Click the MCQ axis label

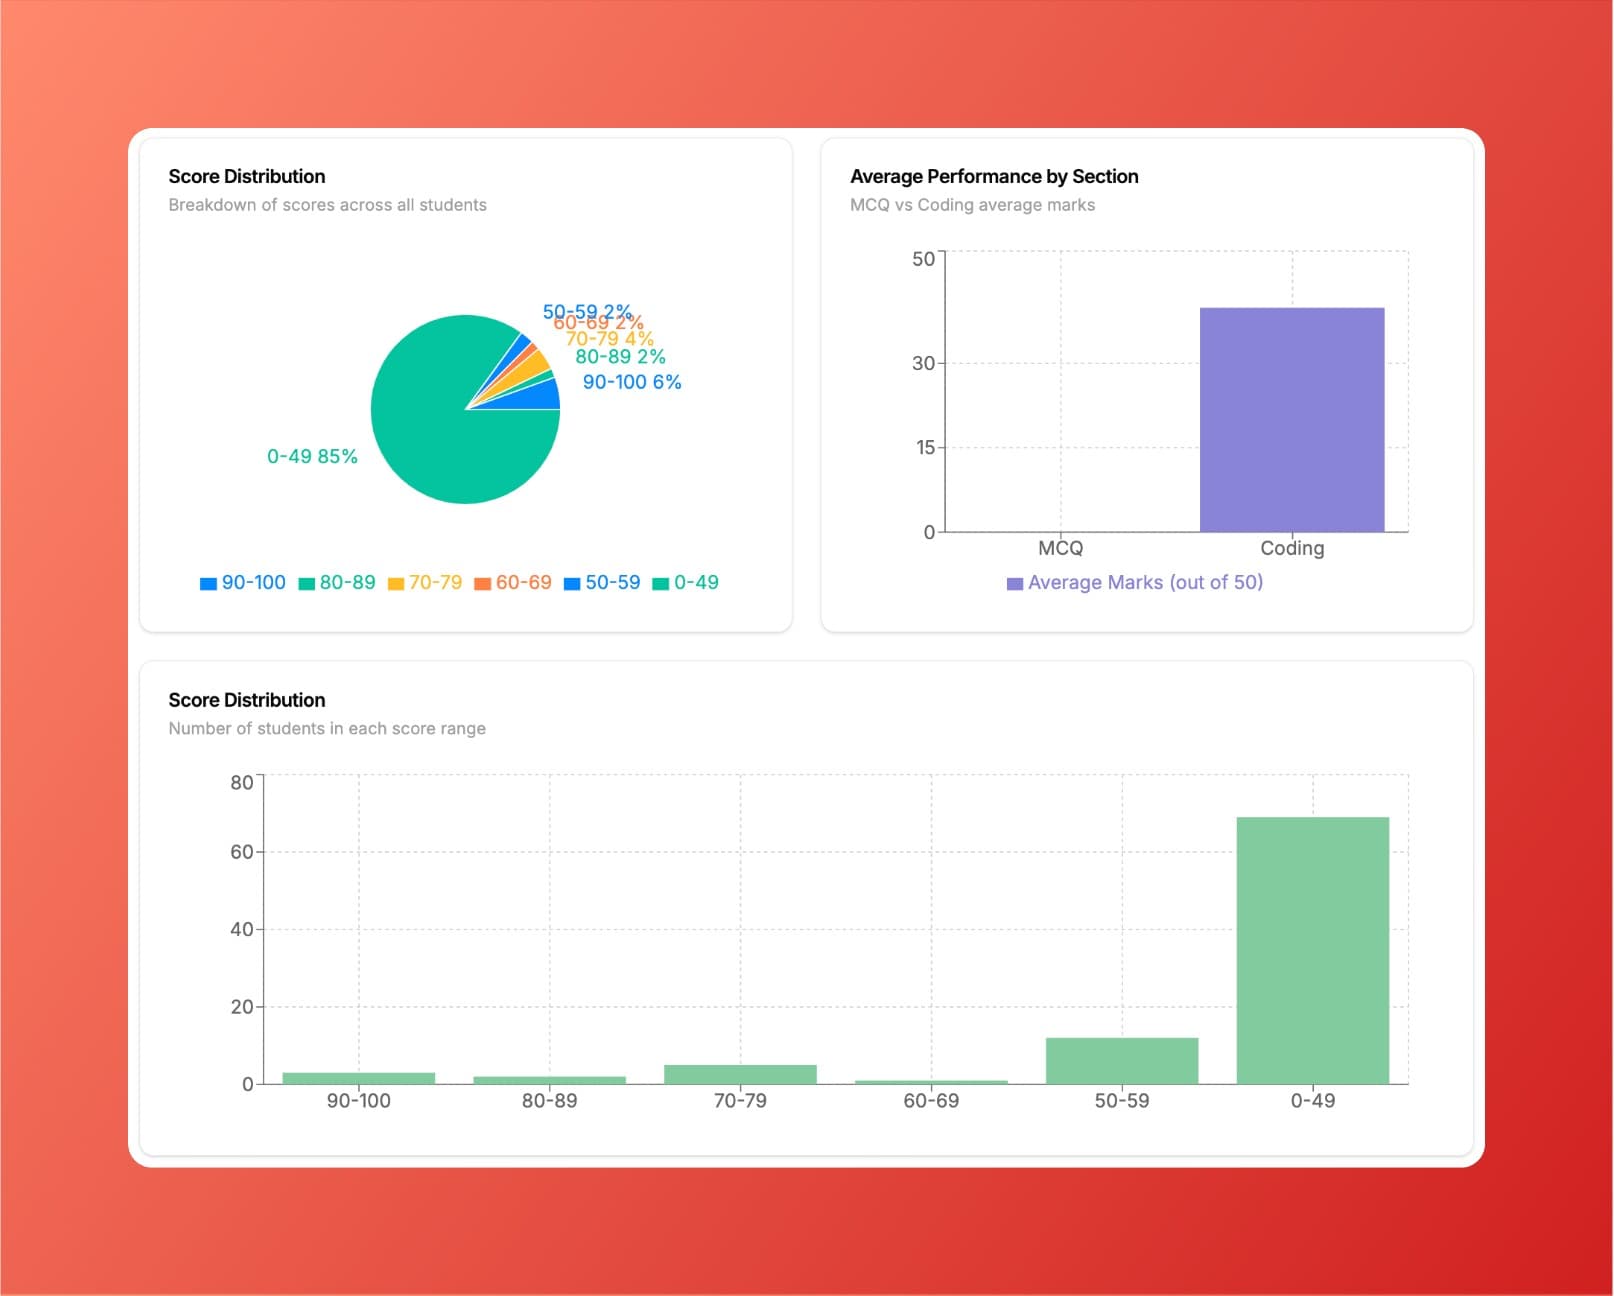click(1060, 548)
